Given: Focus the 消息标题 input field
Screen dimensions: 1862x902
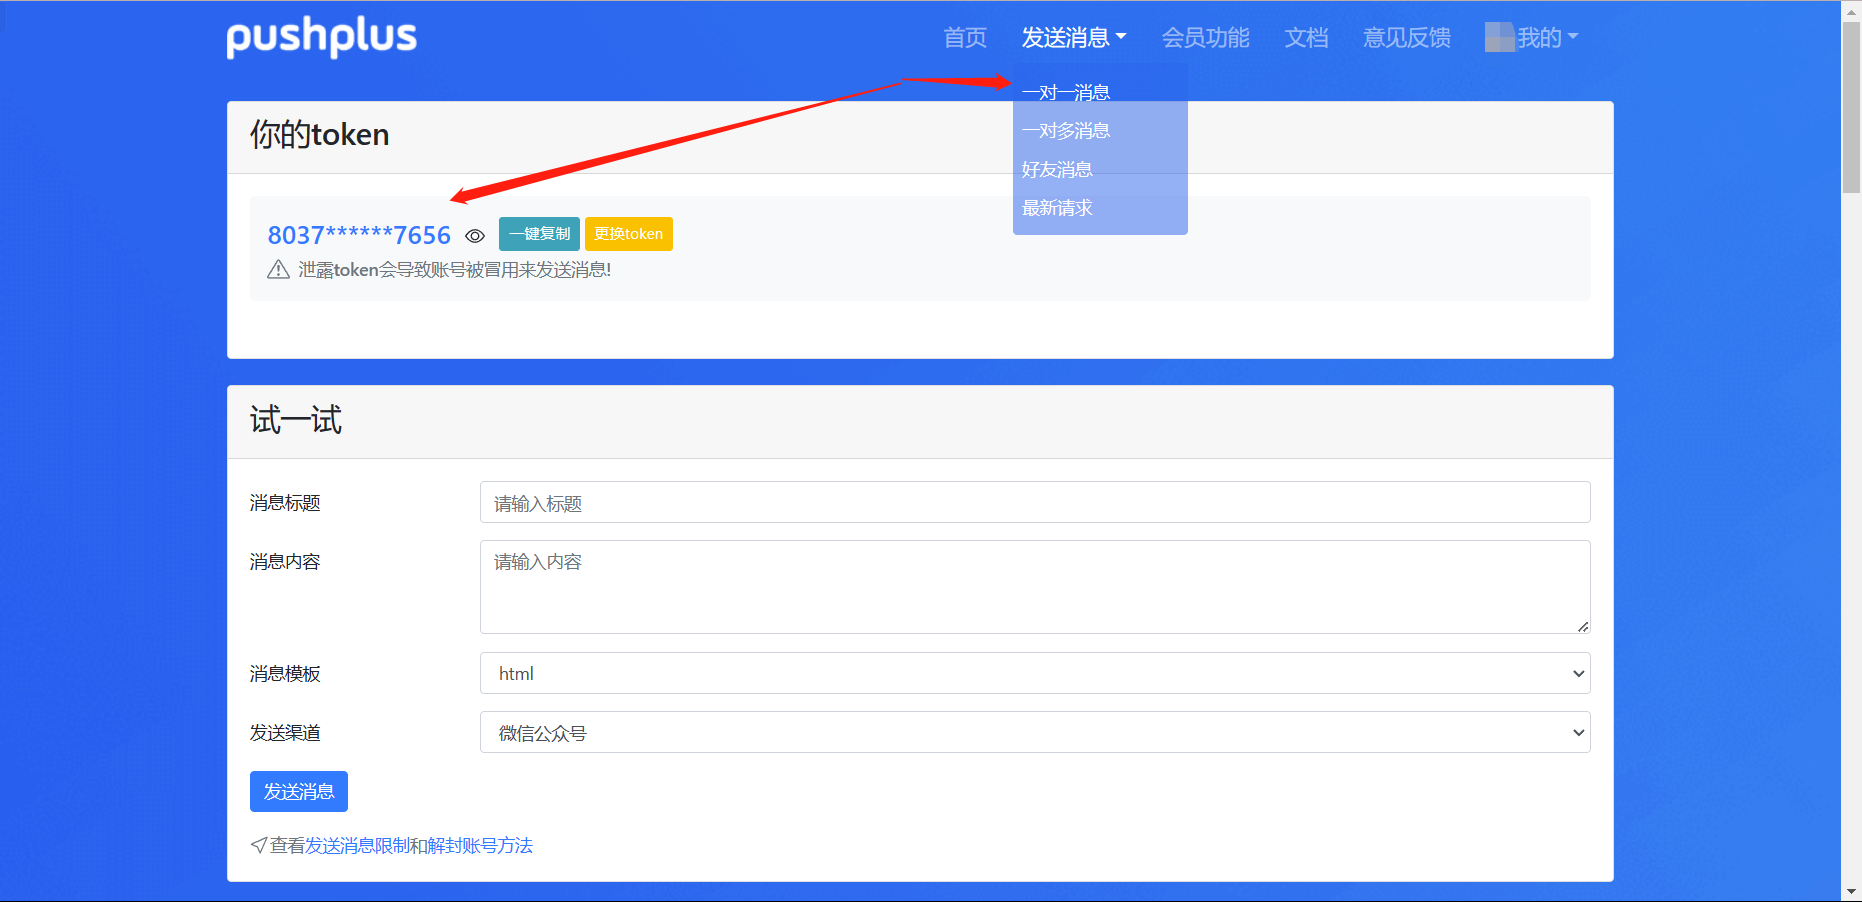Looking at the screenshot, I should [1035, 502].
